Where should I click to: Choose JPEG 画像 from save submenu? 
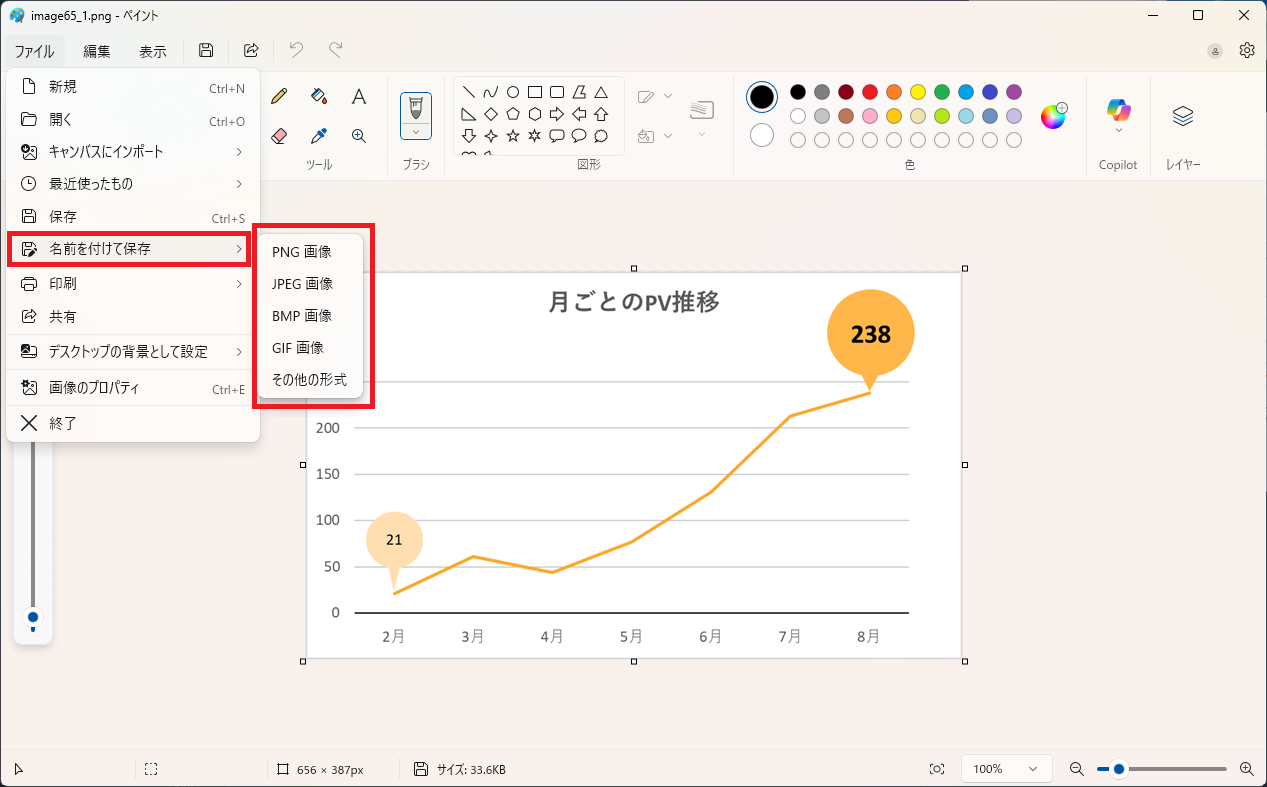[x=302, y=284]
